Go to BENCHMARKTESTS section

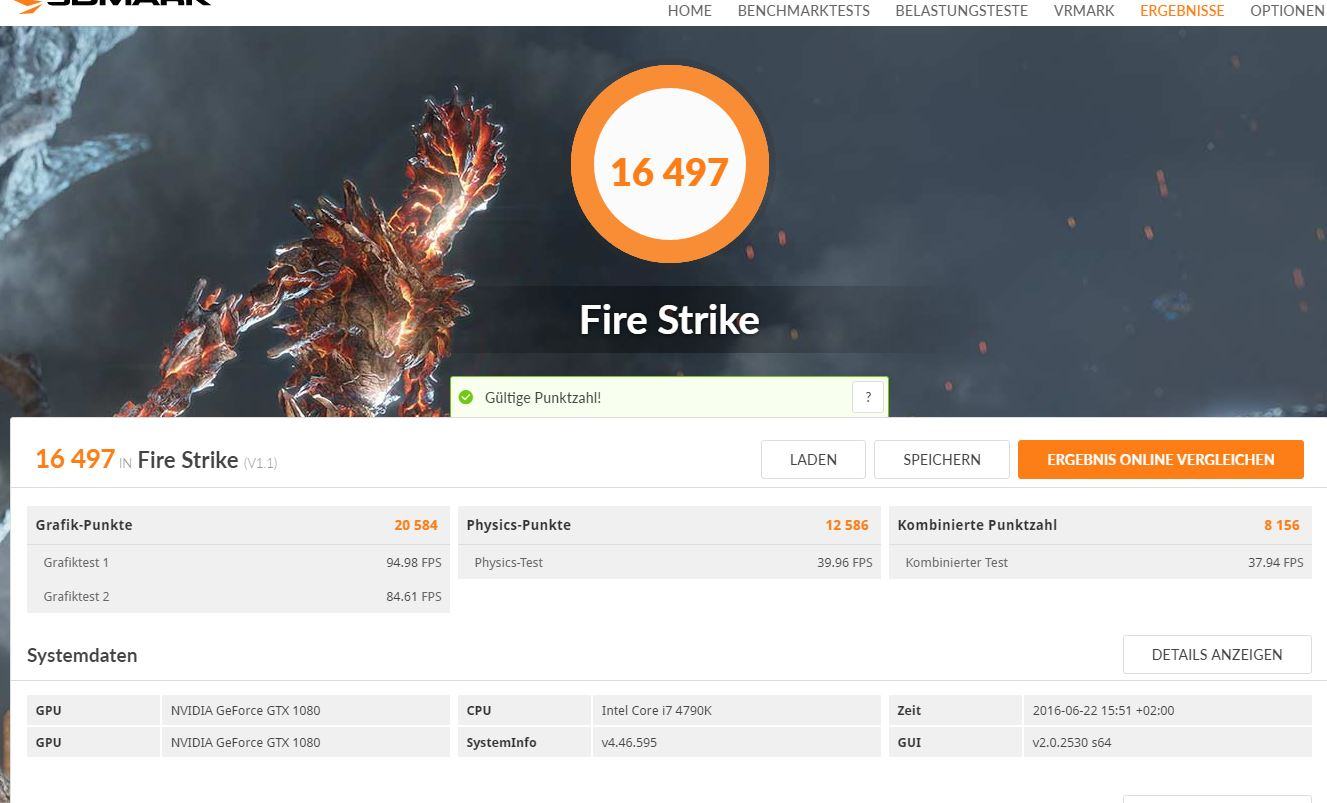[803, 11]
